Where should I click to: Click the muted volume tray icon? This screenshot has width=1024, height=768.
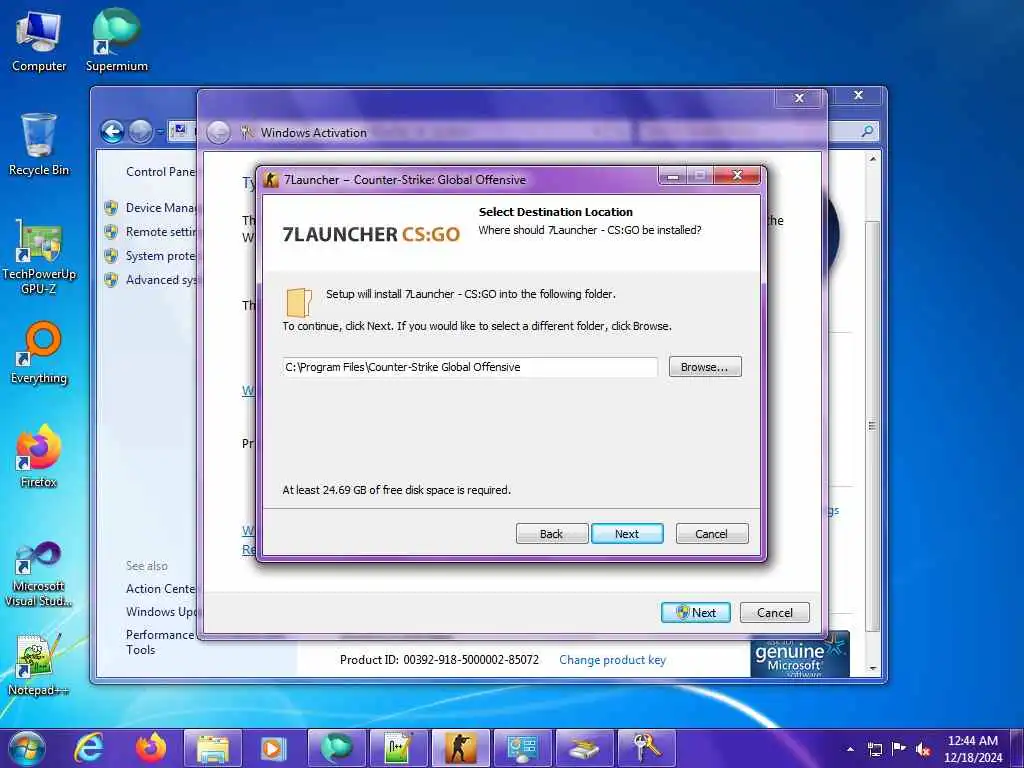click(923, 749)
